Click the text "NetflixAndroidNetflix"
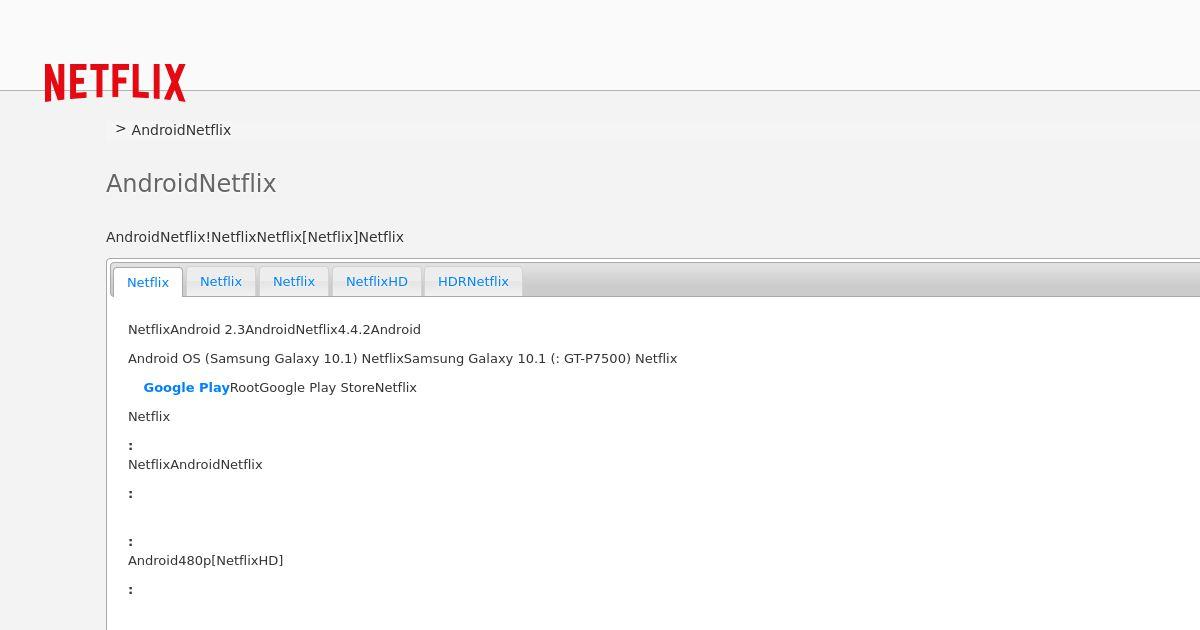The height and width of the screenshot is (630, 1200). pyautogui.click(x=195, y=464)
